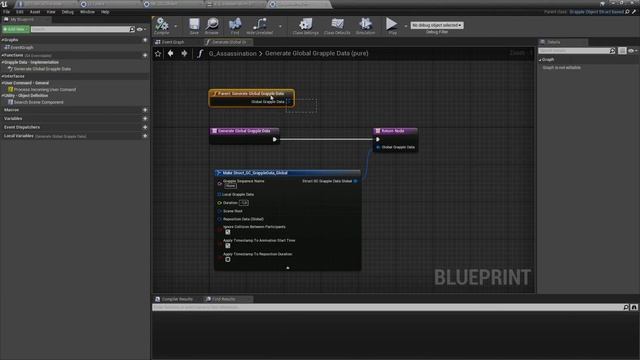640x360 pixels.
Task: Collapse the Make Struct node advanced pins arrow
Action: (x=288, y=268)
